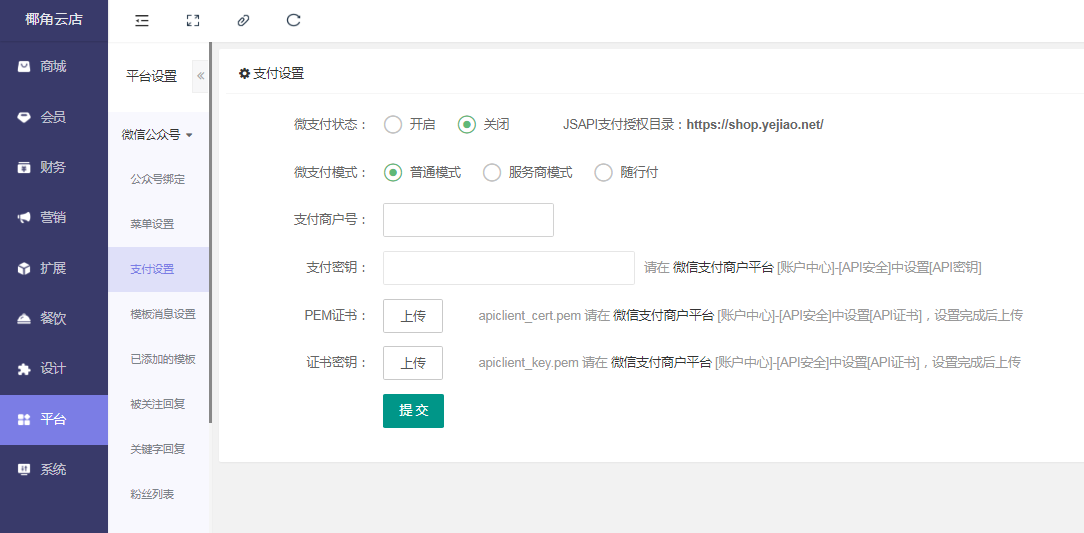Focus the 支付密钥 input field
Screen dimensions: 1084x533
[x=509, y=268]
